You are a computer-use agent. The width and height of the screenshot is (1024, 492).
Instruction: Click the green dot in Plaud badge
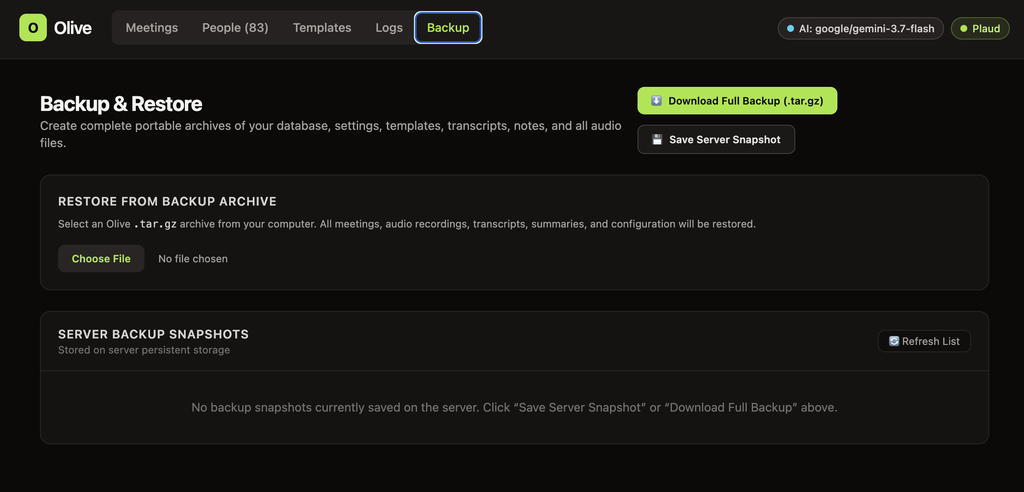pyautogui.click(x=963, y=29)
